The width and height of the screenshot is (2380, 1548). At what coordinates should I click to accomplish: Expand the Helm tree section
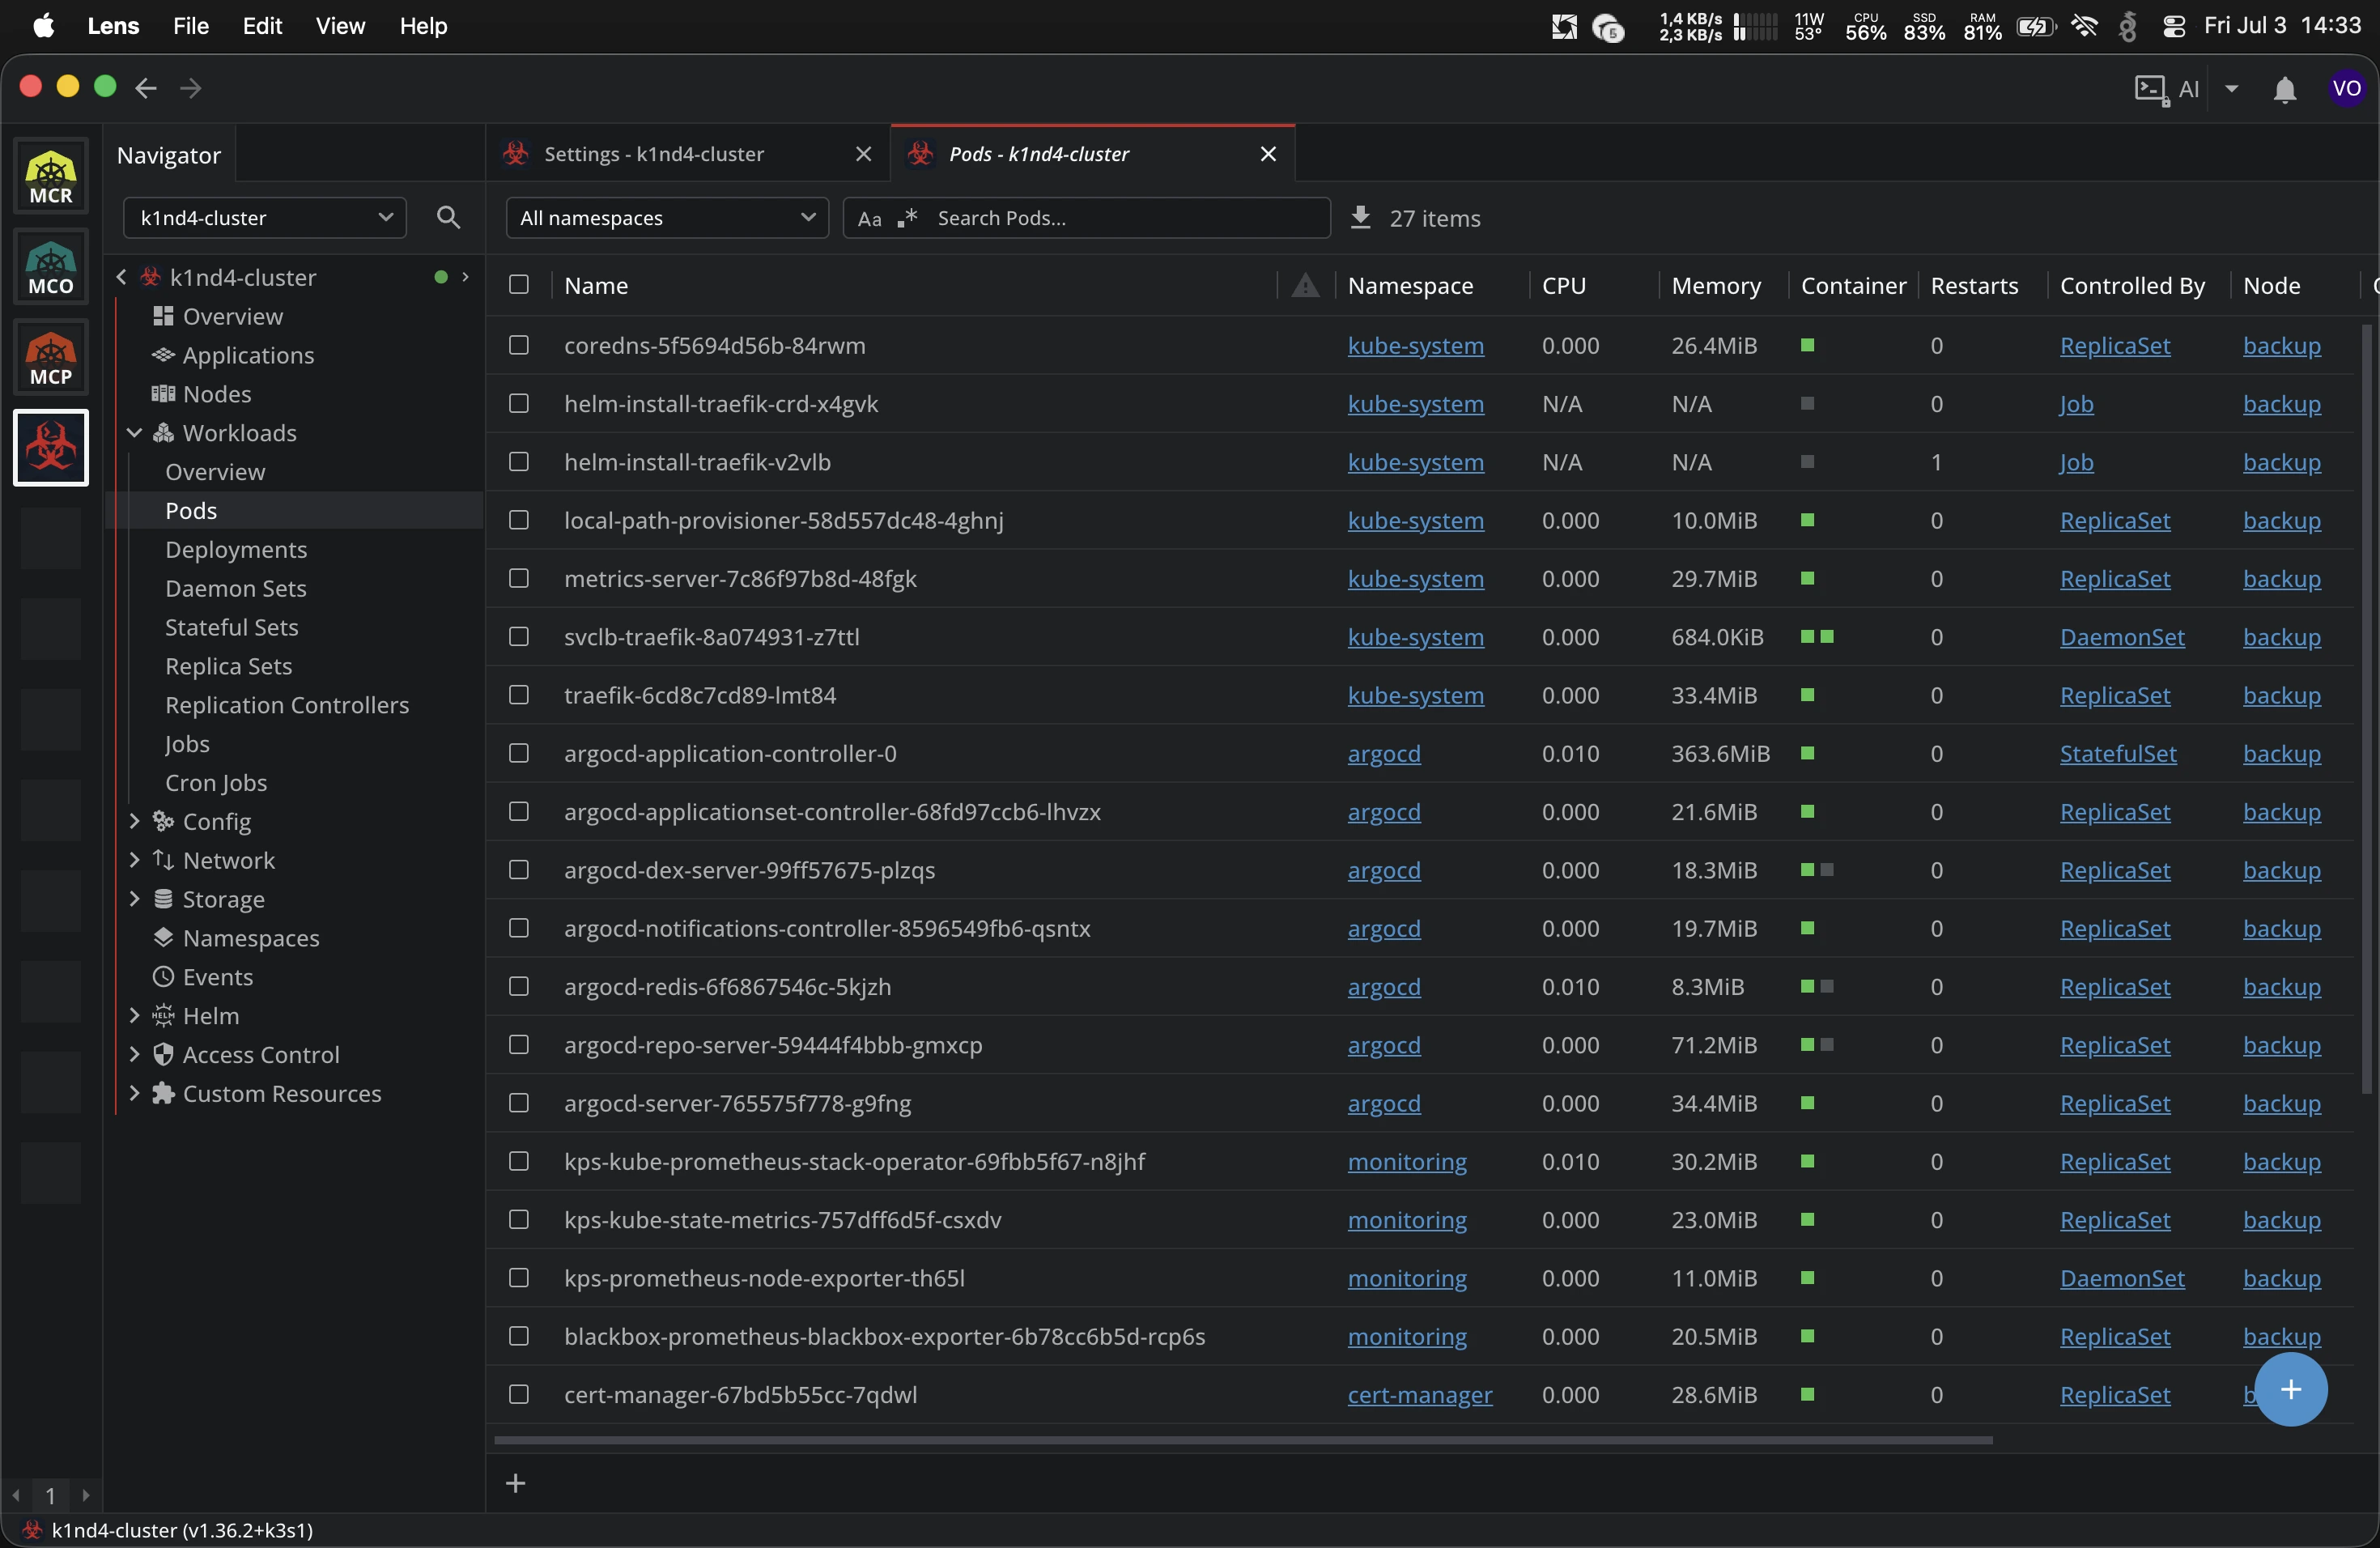(x=134, y=1015)
